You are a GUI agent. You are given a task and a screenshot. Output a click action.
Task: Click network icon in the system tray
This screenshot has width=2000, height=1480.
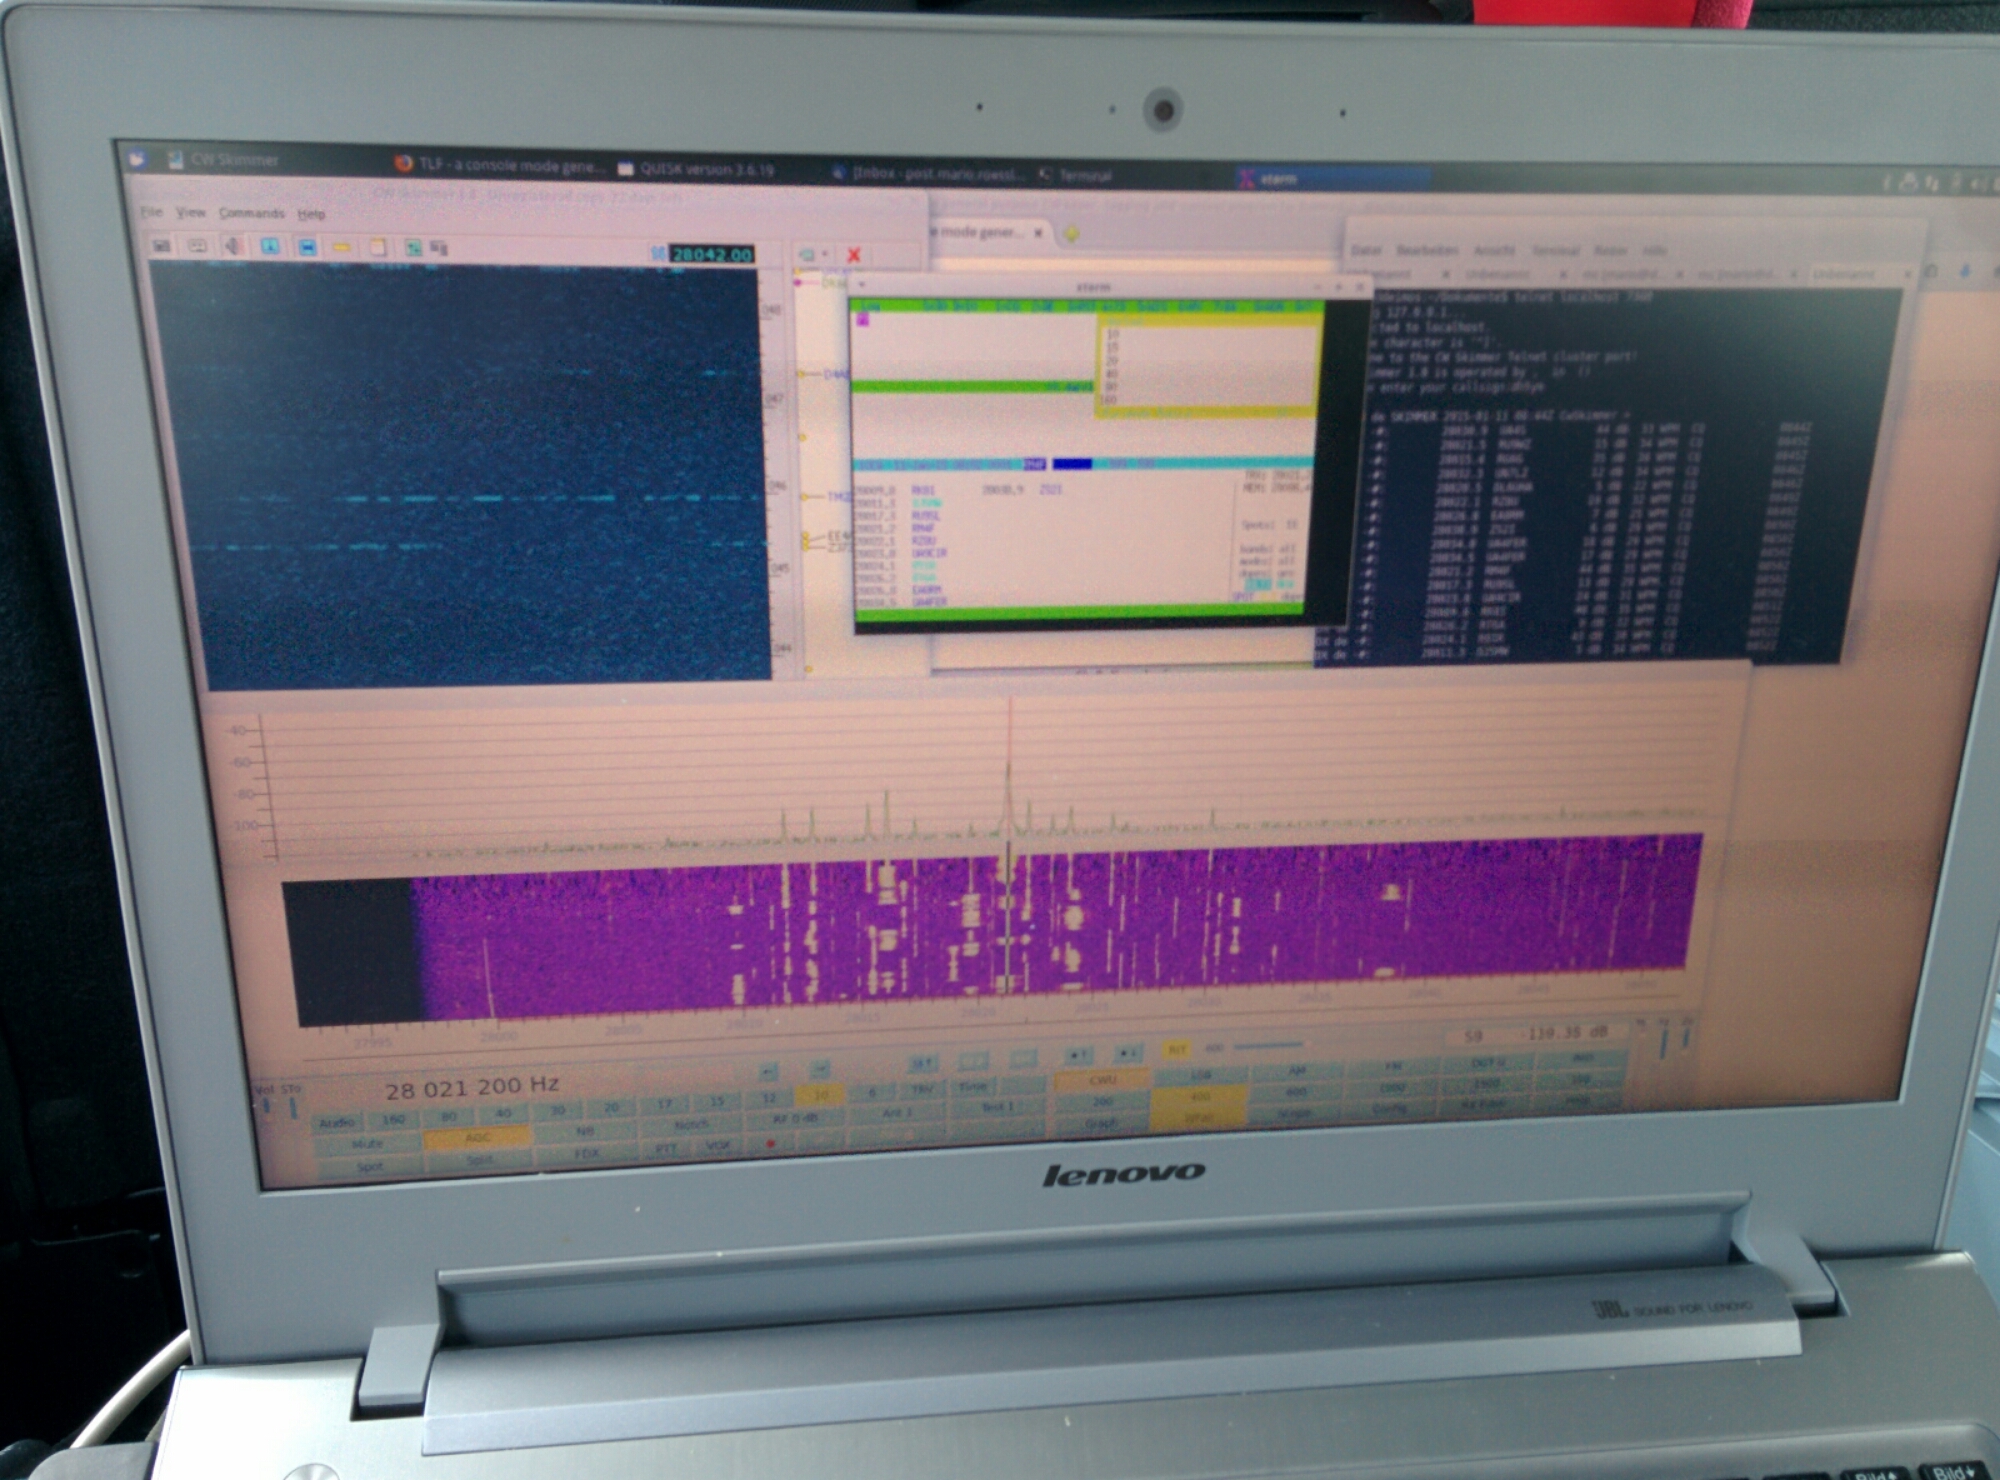[1932, 183]
